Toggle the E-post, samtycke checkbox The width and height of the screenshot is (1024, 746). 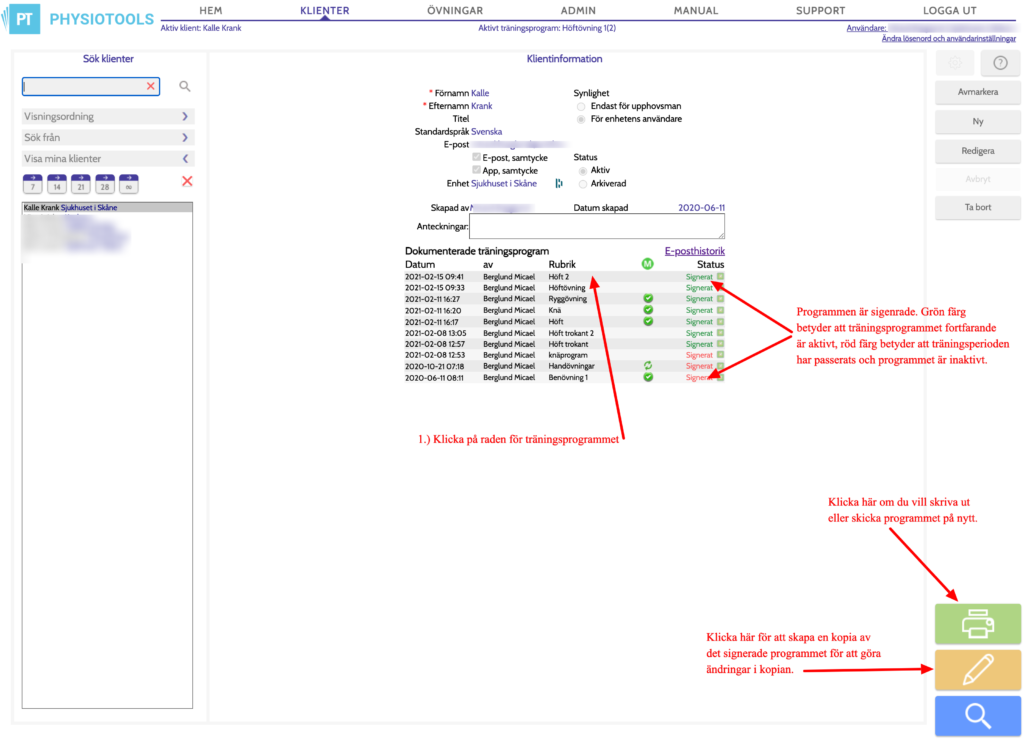click(x=477, y=157)
